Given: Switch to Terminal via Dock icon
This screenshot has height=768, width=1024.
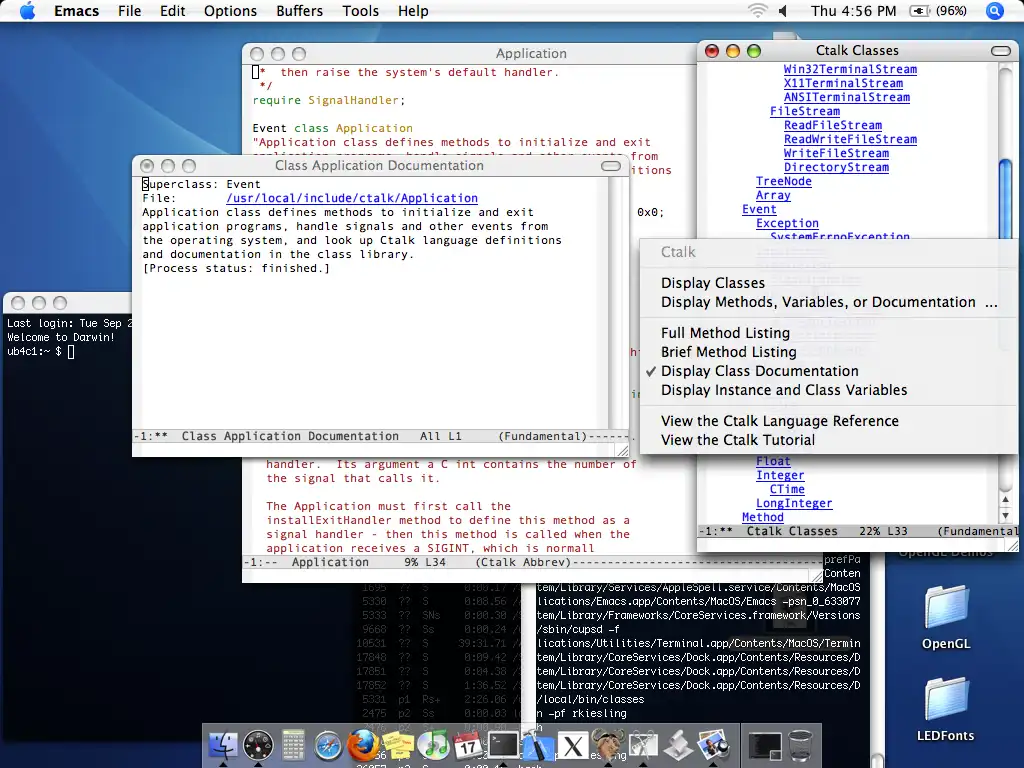Looking at the screenshot, I should click(x=504, y=745).
